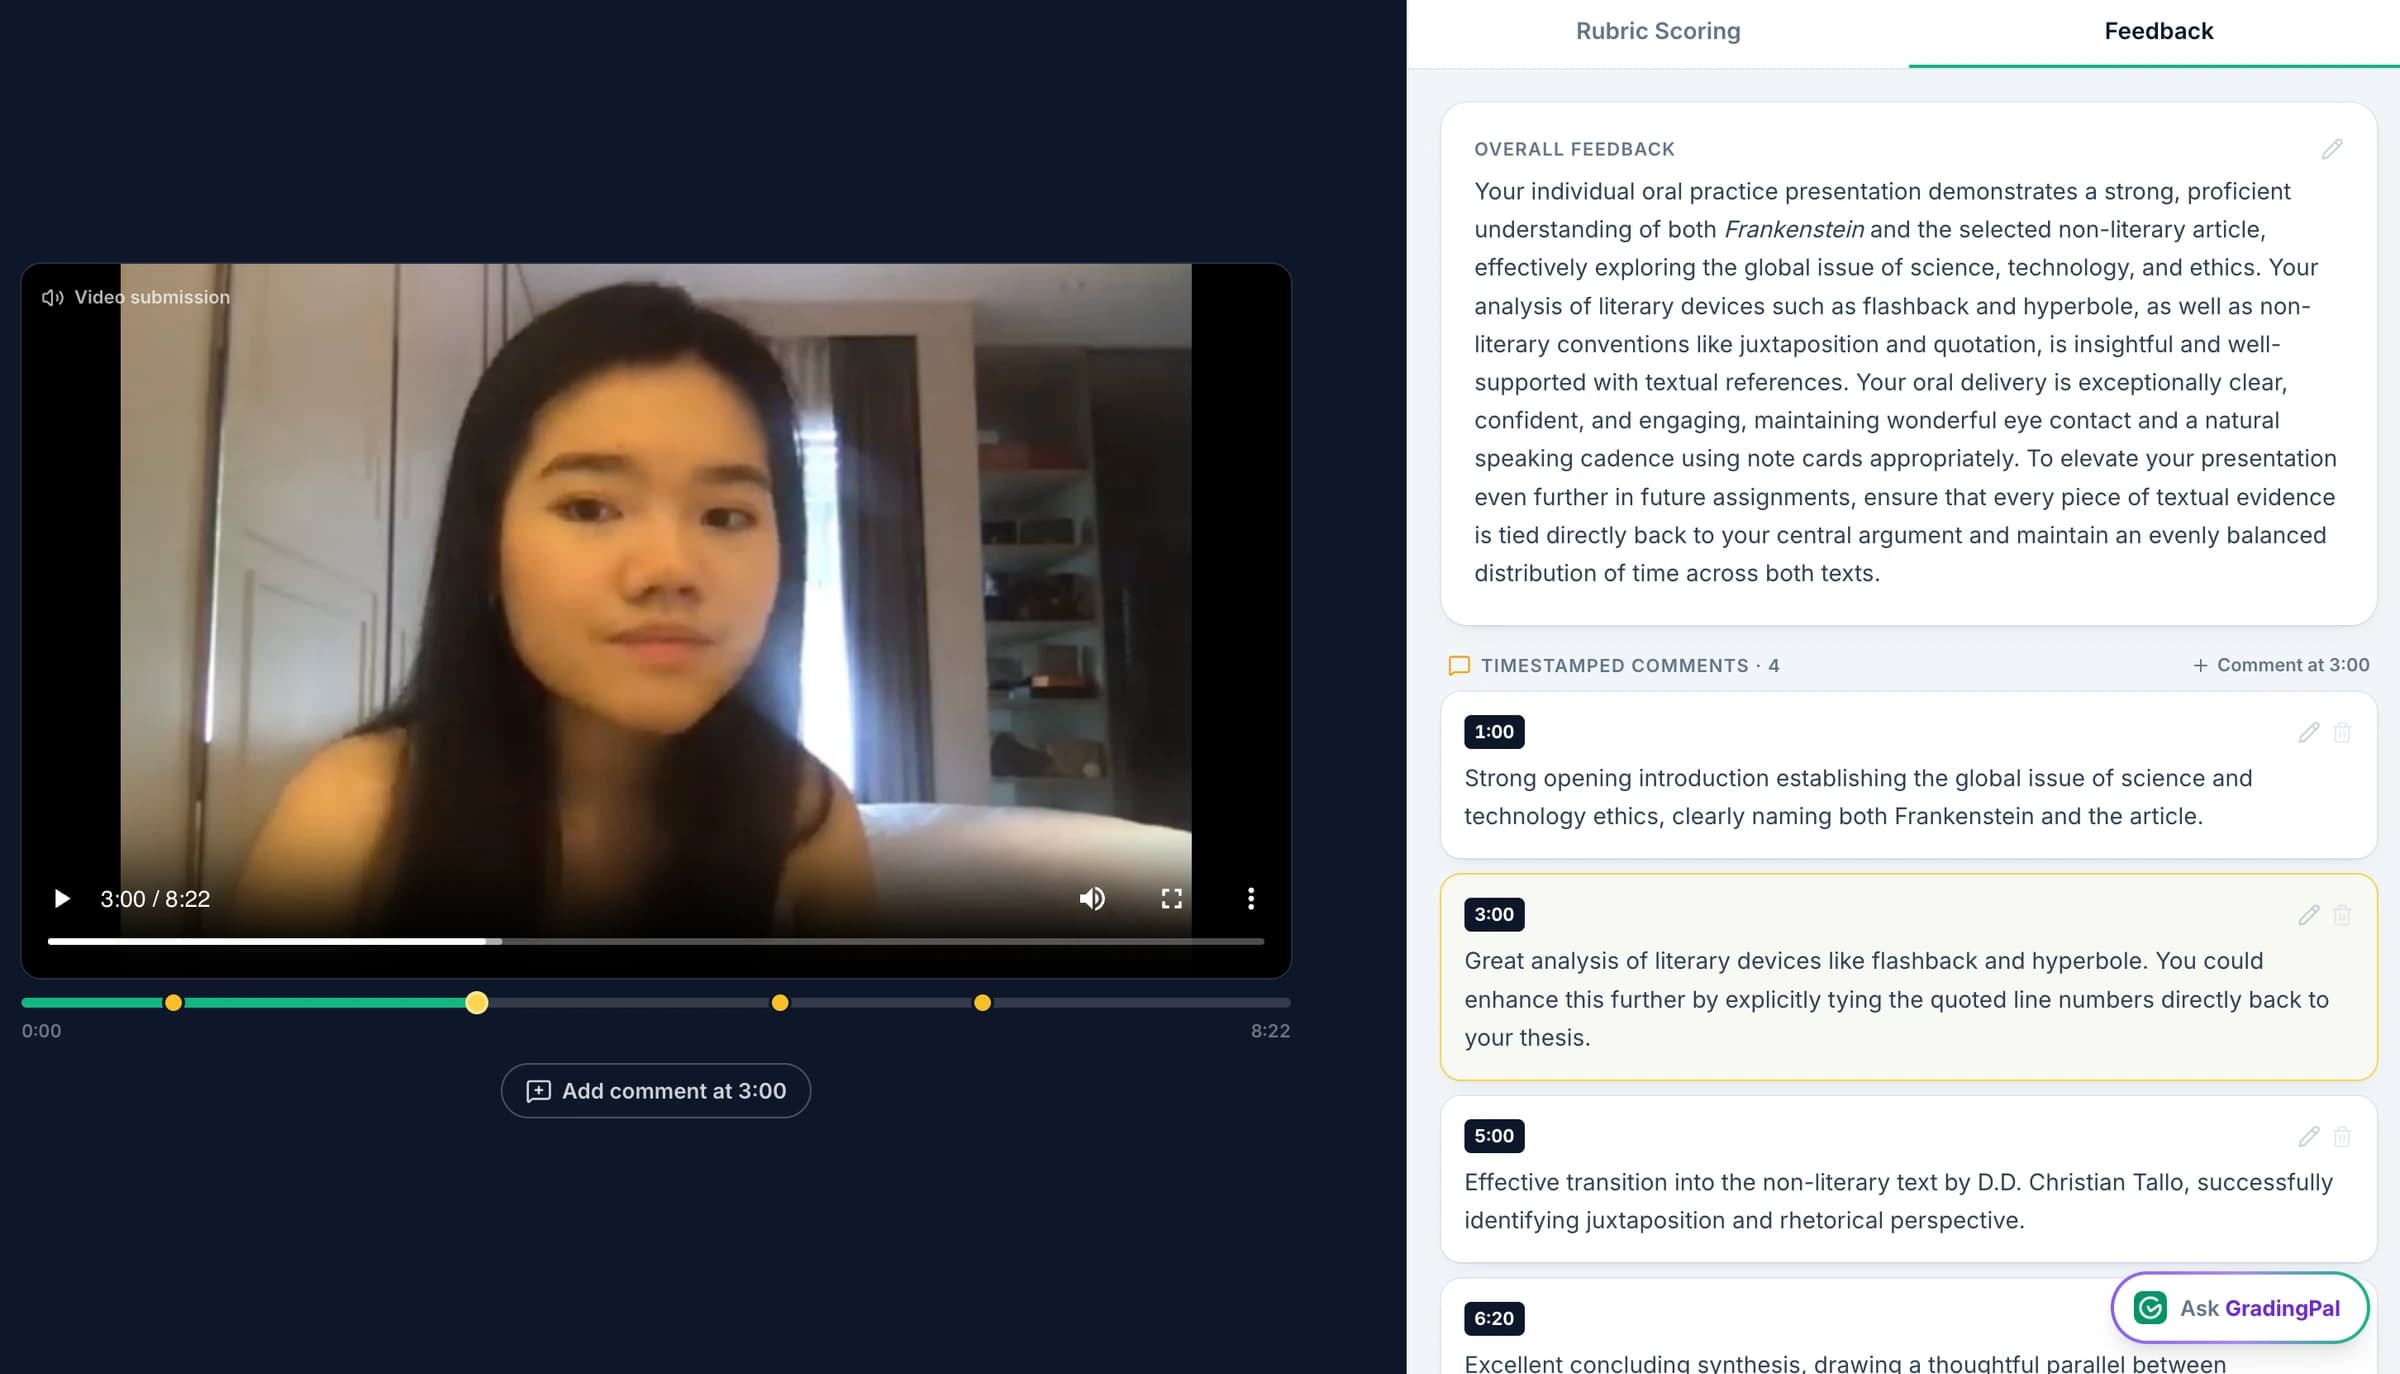Edit the 3:00 timestamped comment

(2308, 915)
